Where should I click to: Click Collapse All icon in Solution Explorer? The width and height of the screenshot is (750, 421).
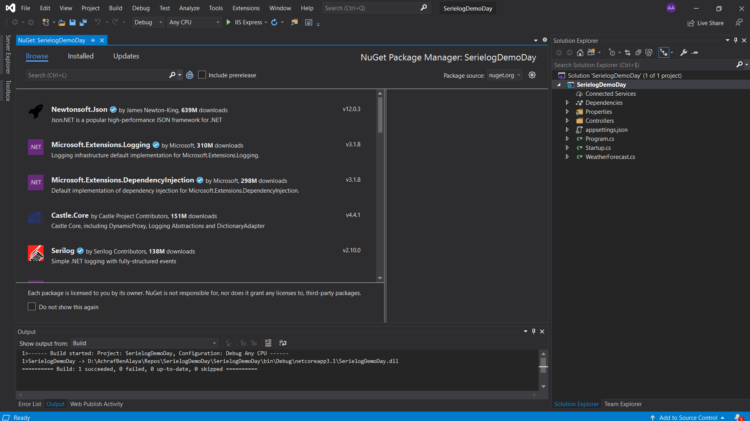click(638, 53)
